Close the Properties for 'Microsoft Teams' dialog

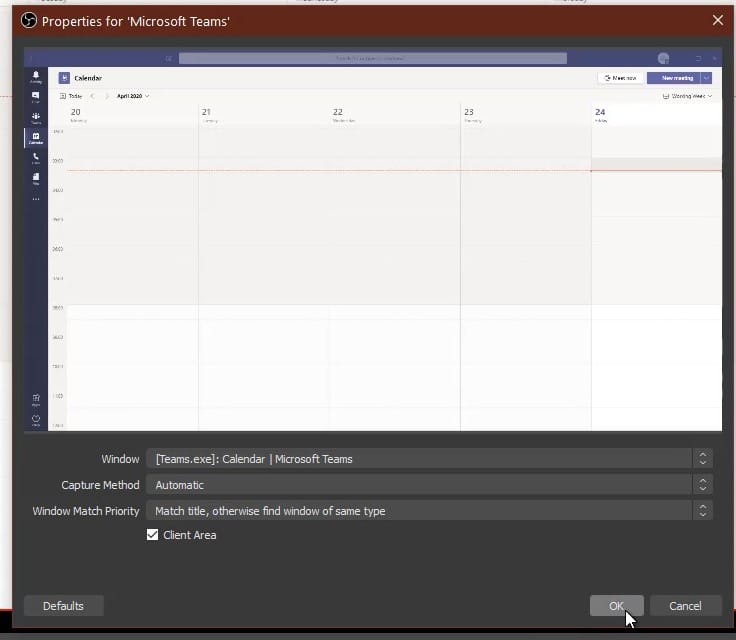click(x=717, y=20)
